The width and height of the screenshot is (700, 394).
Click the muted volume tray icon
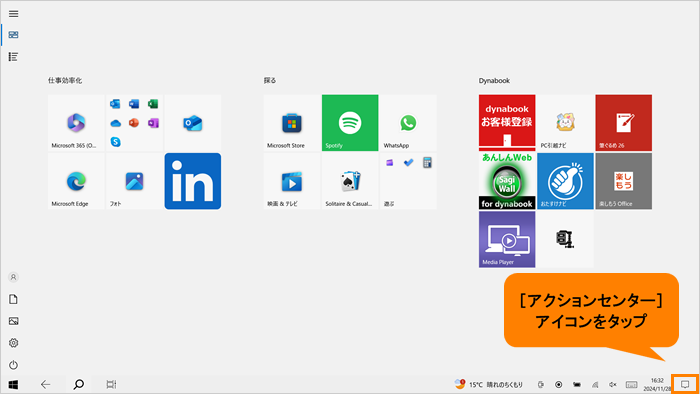tap(613, 384)
